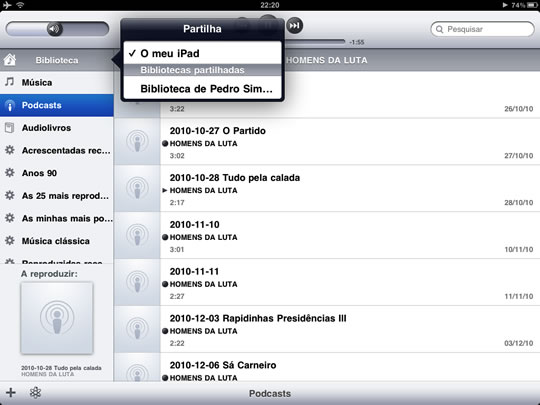Play episode 2010-11-10

pos(326,235)
